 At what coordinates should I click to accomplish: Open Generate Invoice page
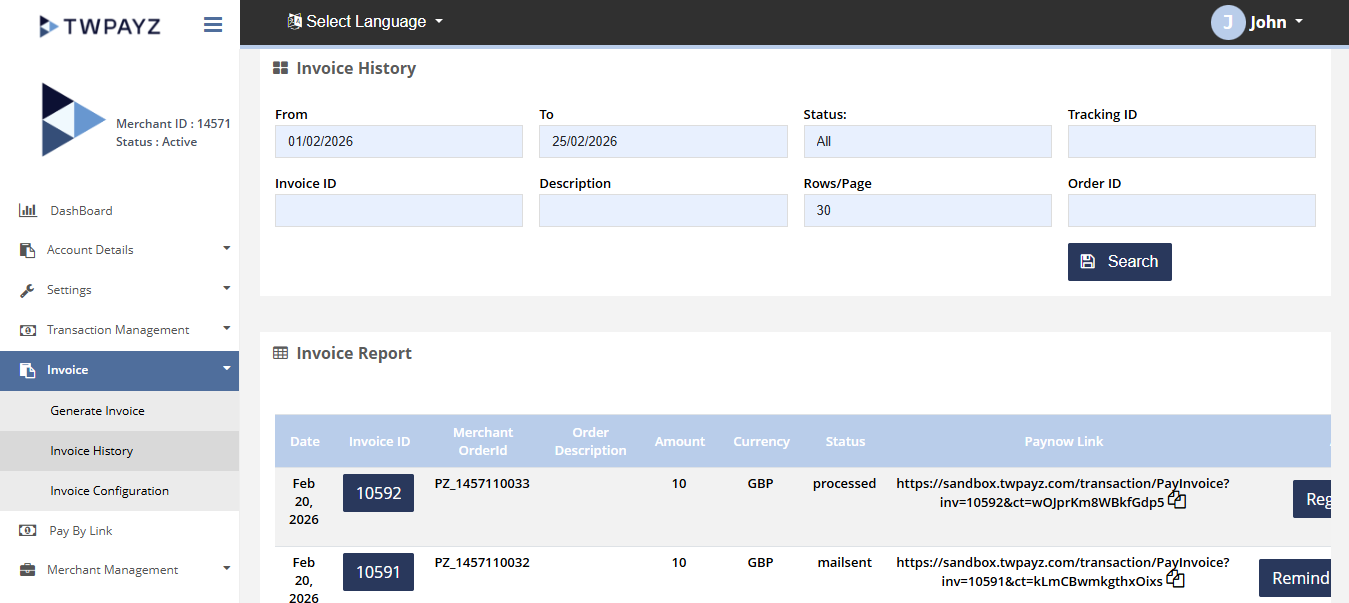pos(98,411)
